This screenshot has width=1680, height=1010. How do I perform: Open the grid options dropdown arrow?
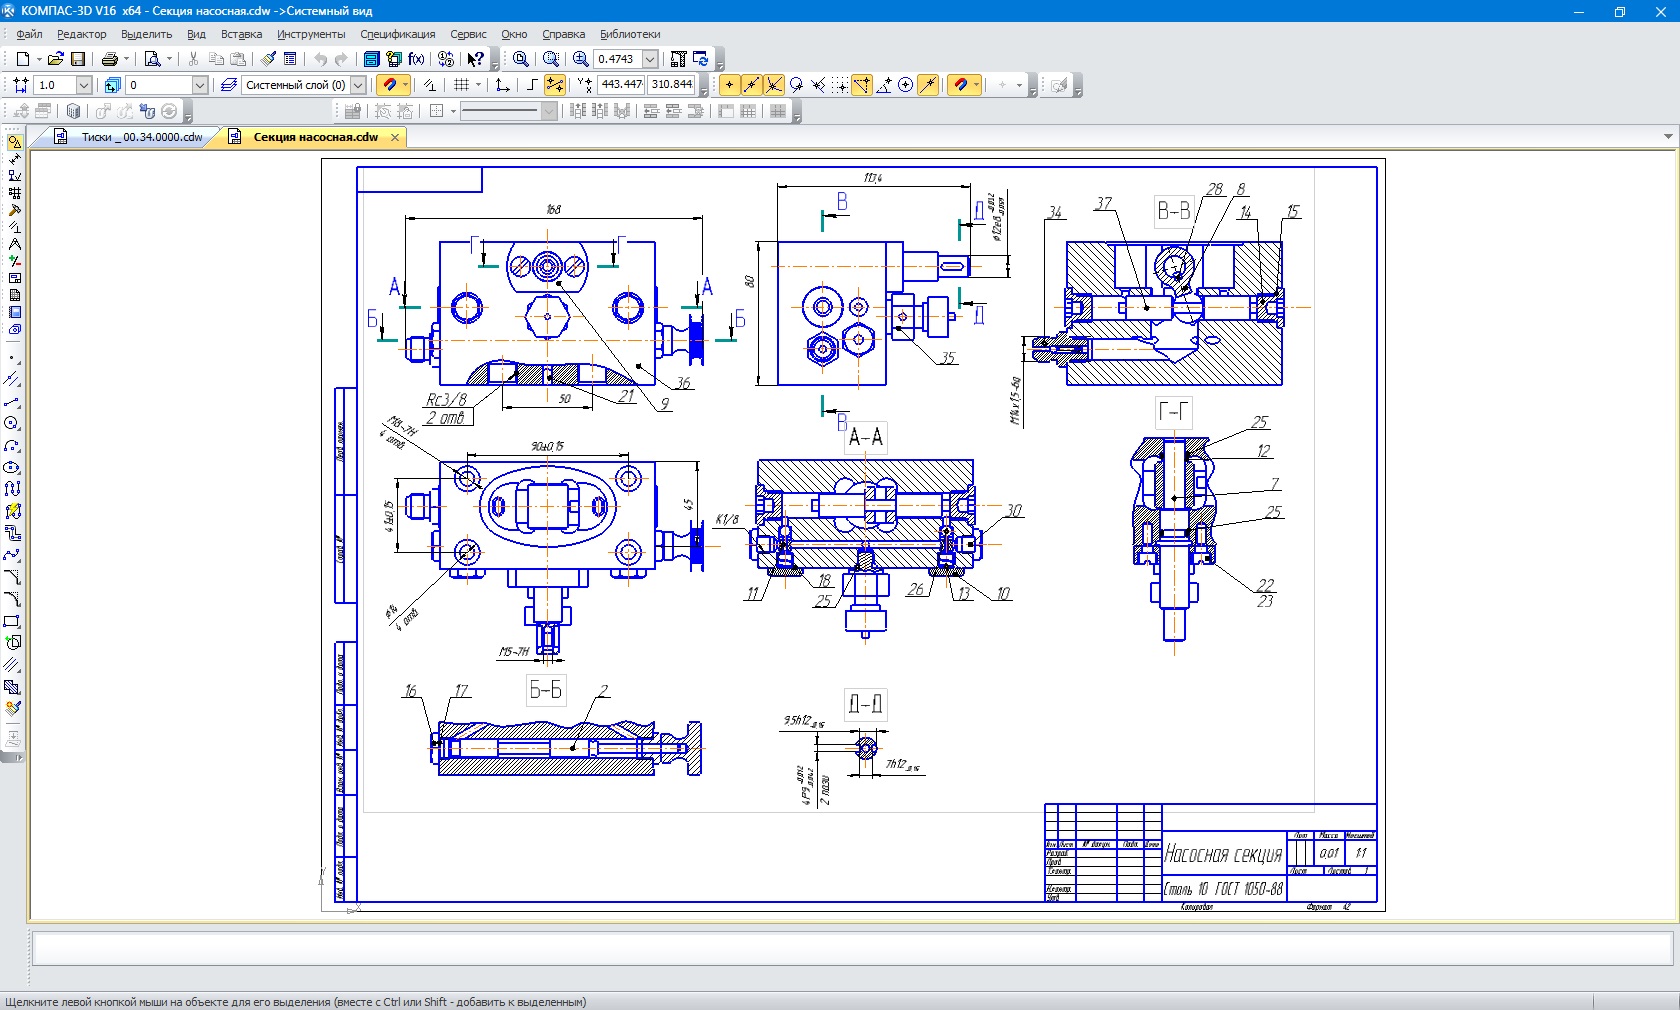pos(478,85)
